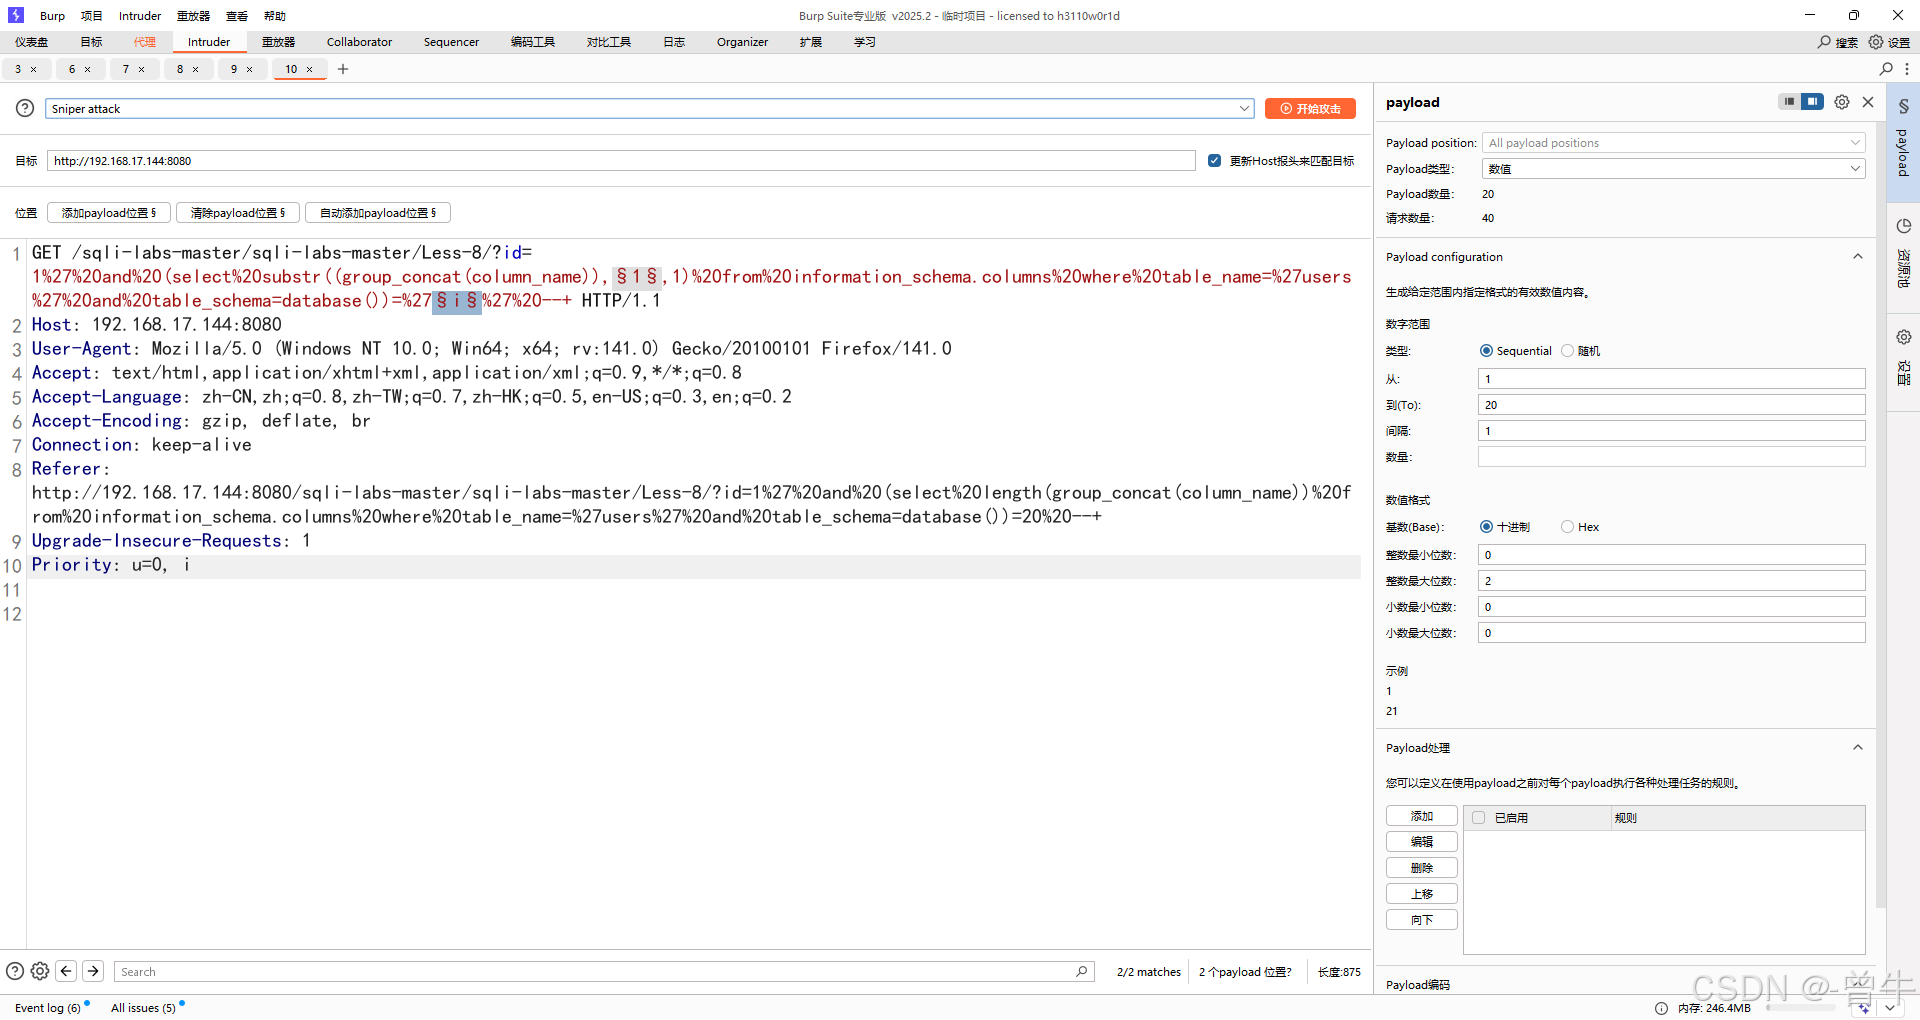Open the Burp menu
The width and height of the screenshot is (1920, 1020).
pyautogui.click(x=52, y=16)
